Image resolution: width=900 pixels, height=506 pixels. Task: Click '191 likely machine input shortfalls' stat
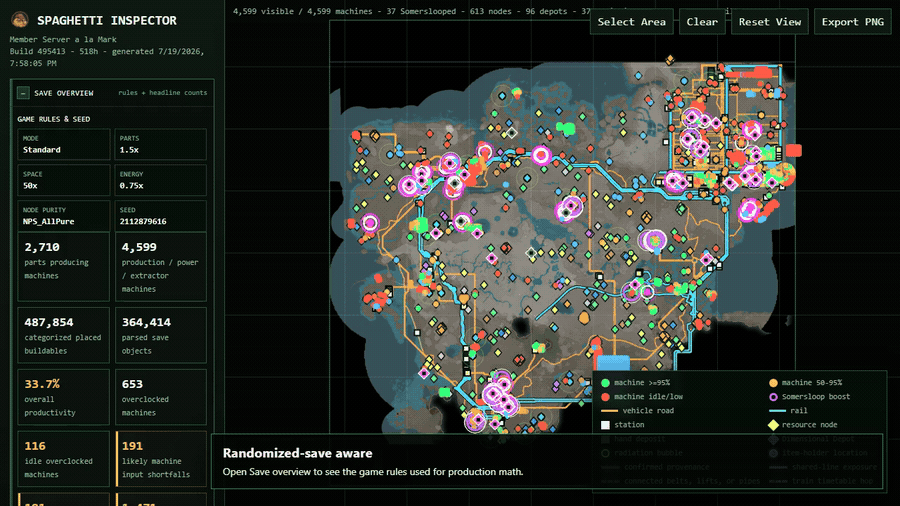click(161, 459)
